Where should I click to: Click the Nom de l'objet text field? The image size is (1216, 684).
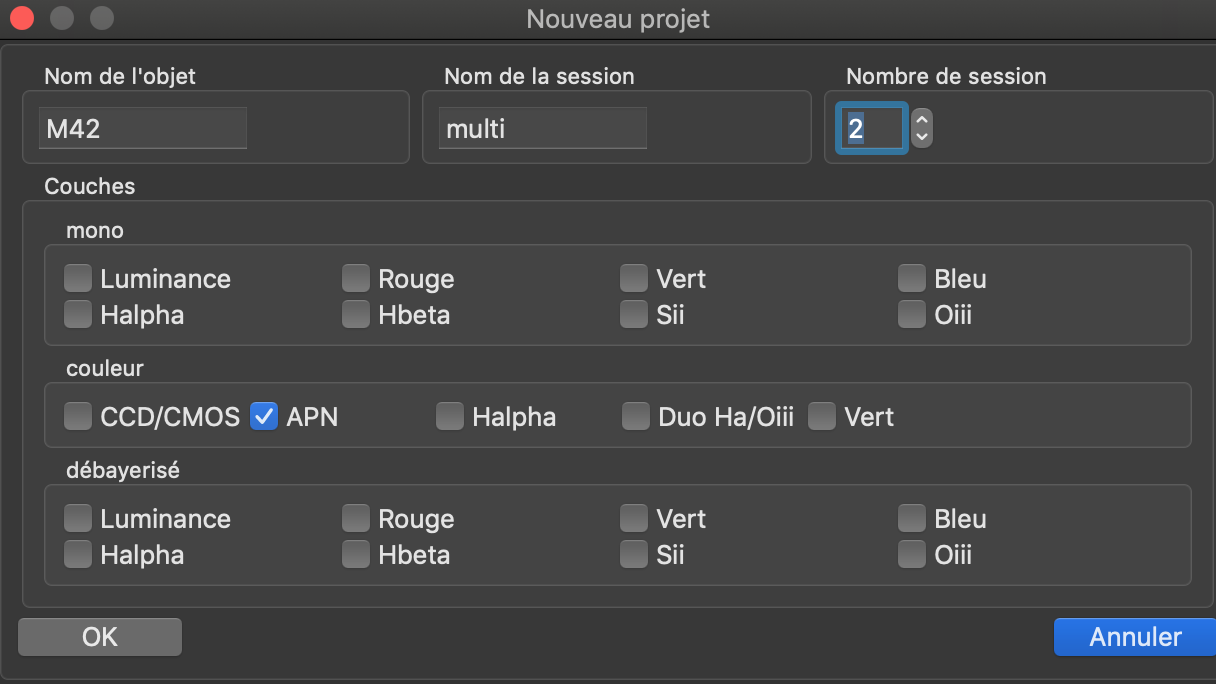click(142, 129)
